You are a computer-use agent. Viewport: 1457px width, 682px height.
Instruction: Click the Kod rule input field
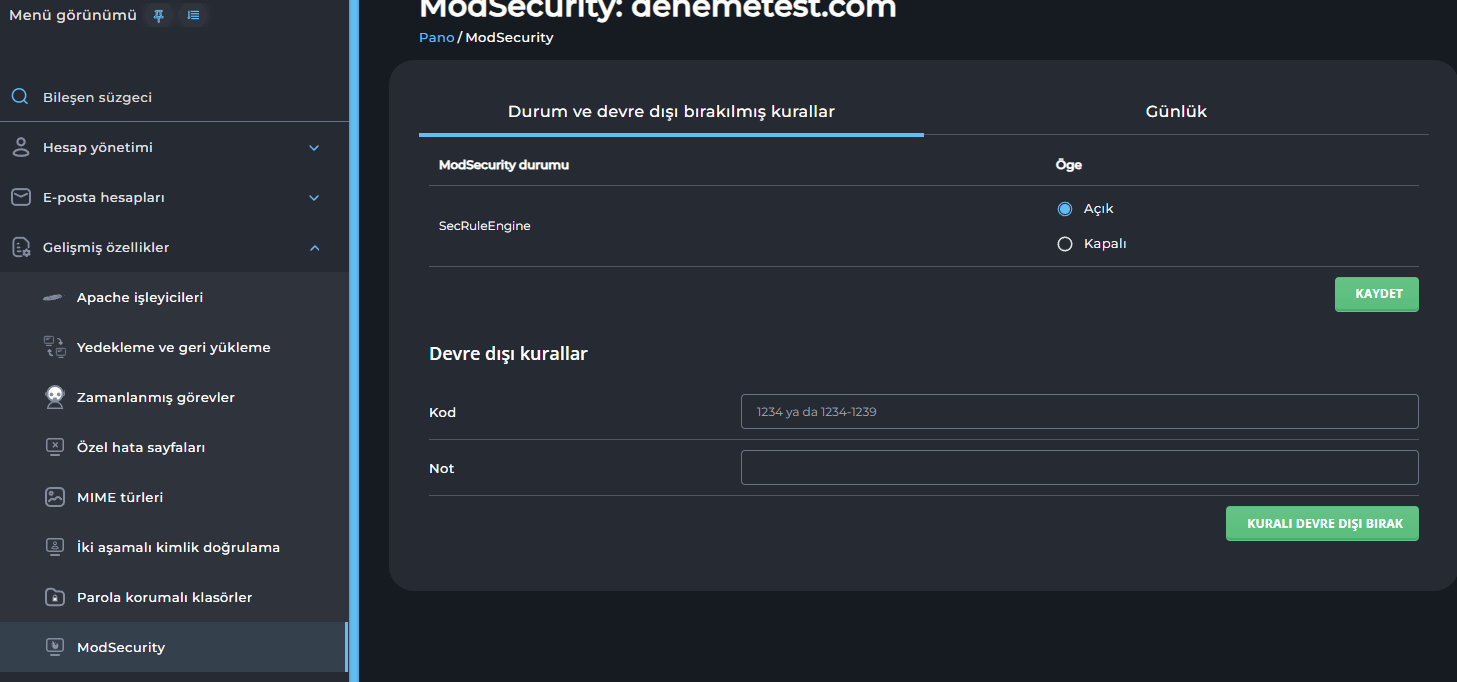[1079, 412]
